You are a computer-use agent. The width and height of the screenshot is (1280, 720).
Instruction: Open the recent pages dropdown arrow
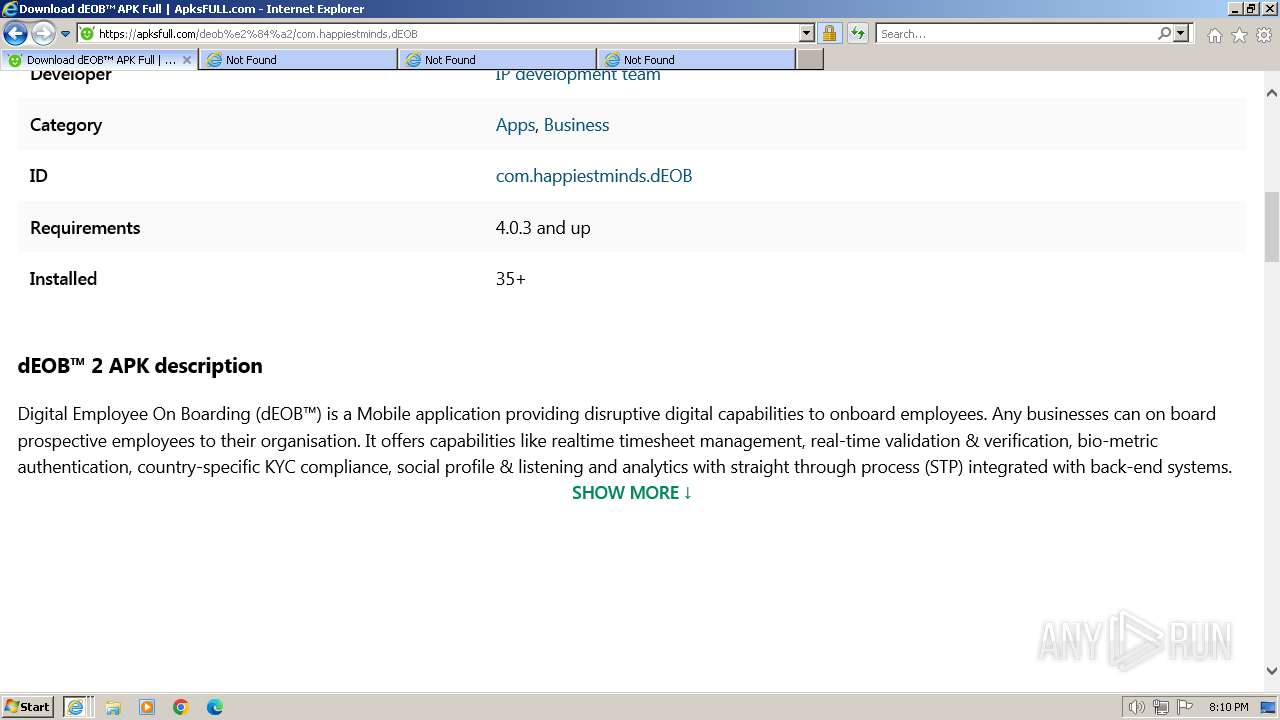66,34
